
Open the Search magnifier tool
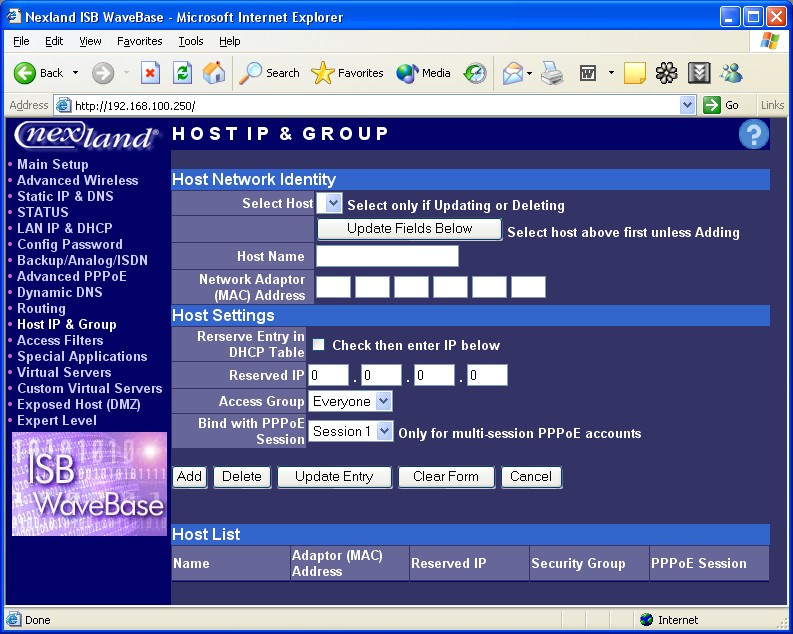point(250,73)
